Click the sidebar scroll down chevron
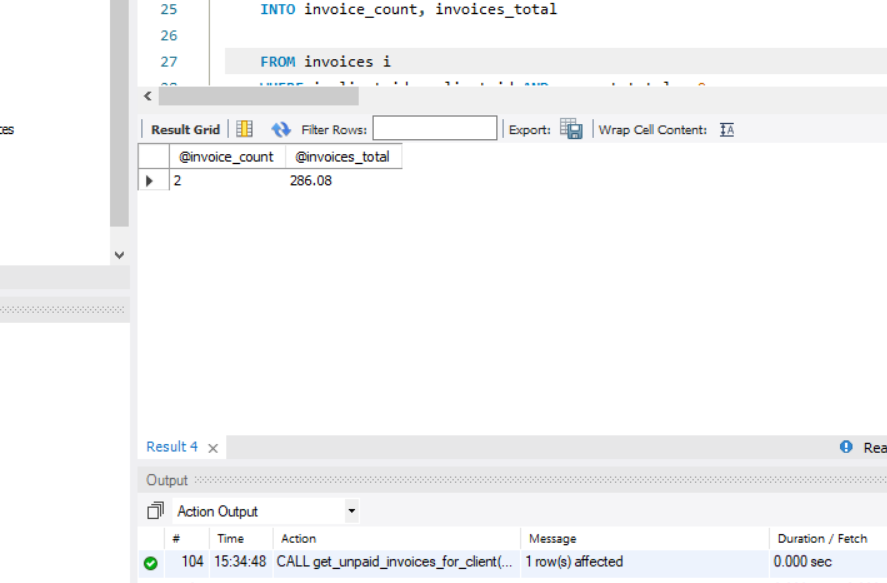This screenshot has height=583, width=887. [x=119, y=255]
